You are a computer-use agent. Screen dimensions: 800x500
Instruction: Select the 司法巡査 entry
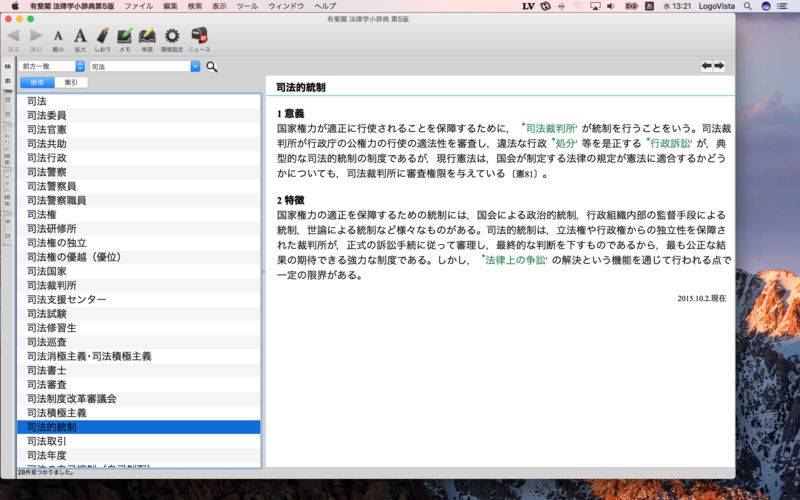click(x=139, y=342)
